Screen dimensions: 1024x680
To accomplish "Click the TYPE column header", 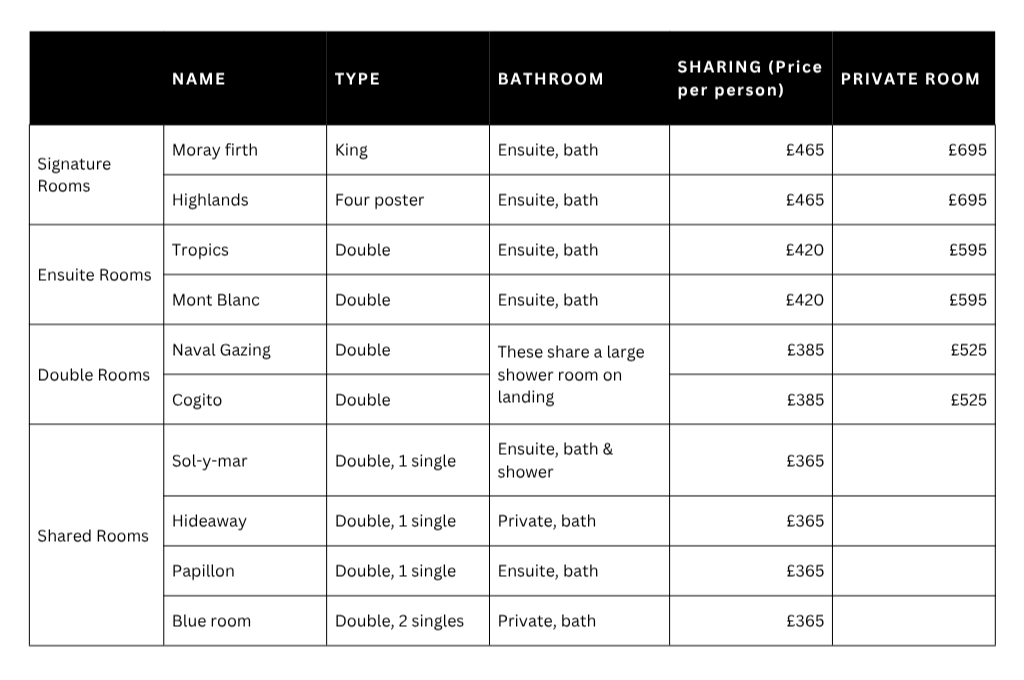I will coord(357,79).
